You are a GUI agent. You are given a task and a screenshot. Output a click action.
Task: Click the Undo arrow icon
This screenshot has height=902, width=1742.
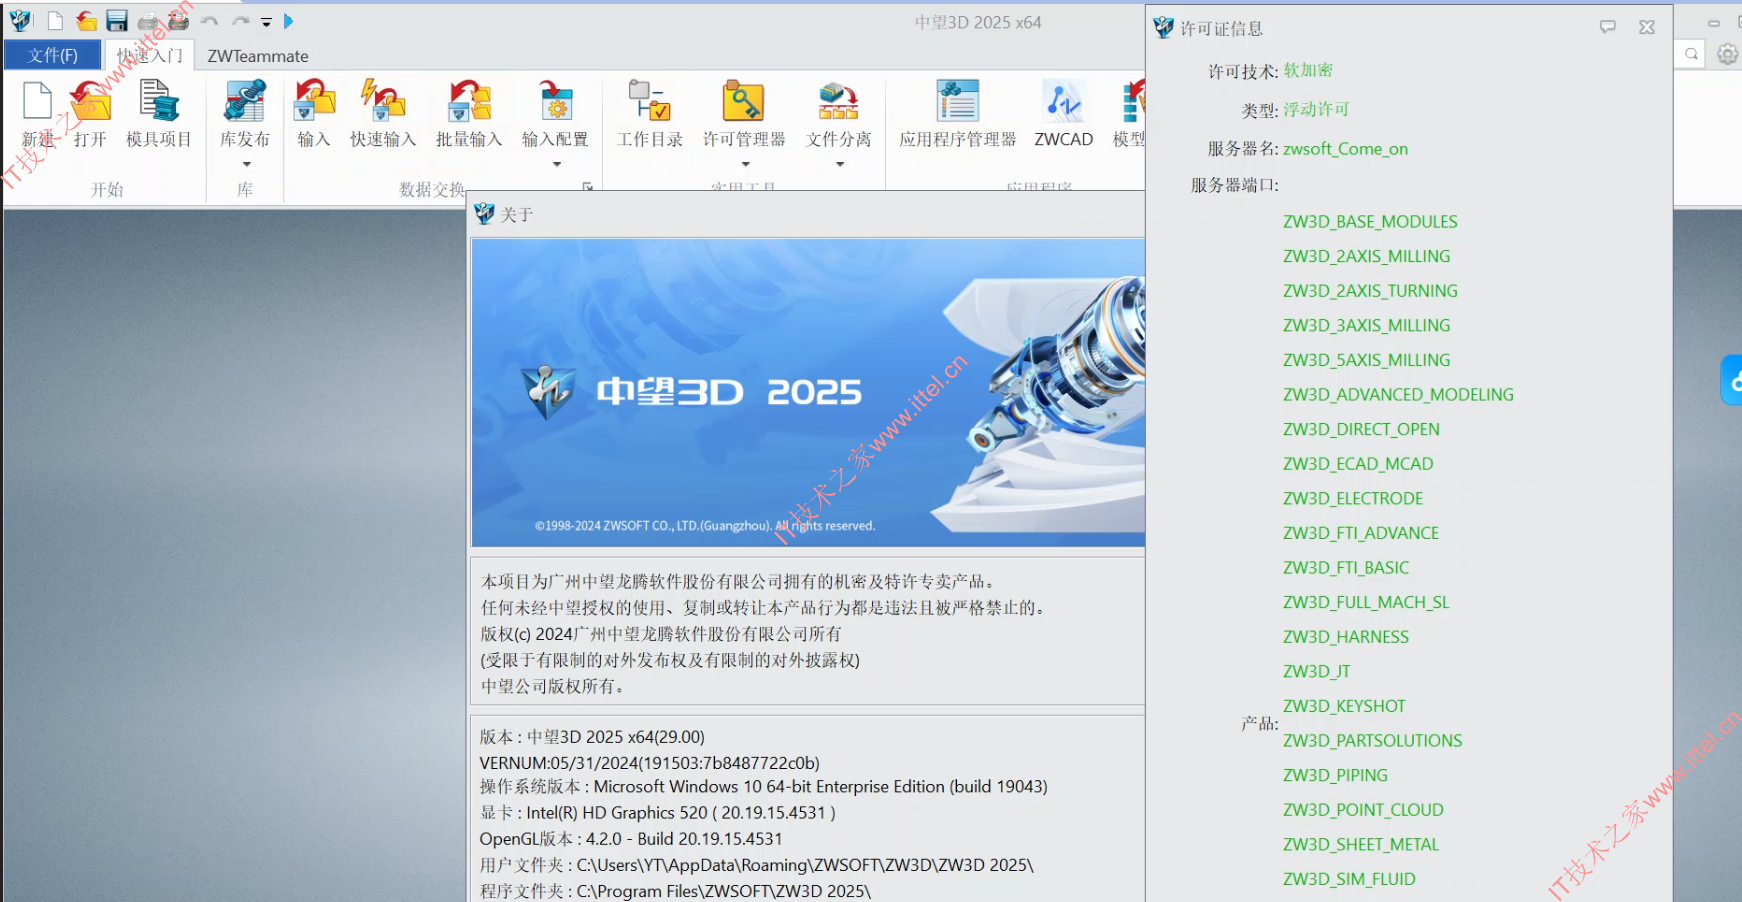tap(209, 21)
